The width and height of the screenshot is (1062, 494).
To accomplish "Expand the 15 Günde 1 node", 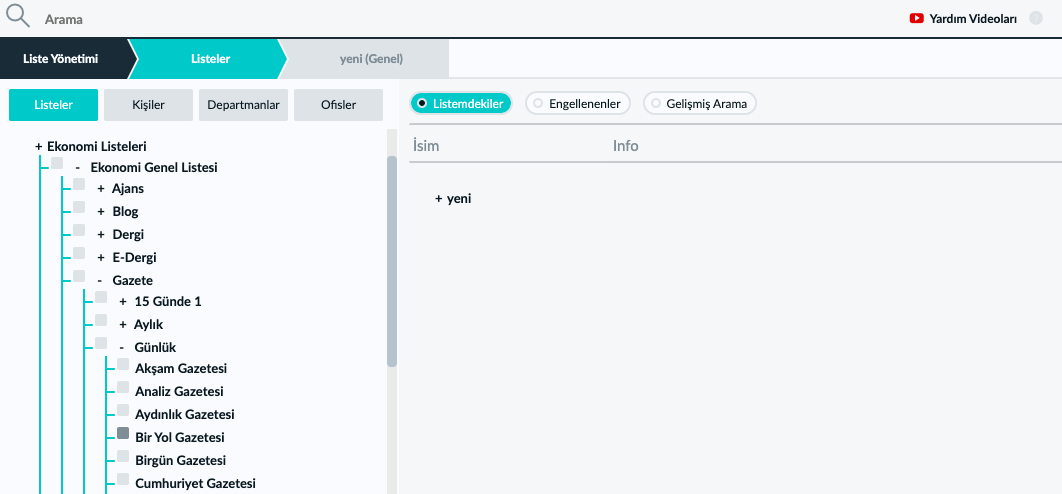I will (123, 302).
